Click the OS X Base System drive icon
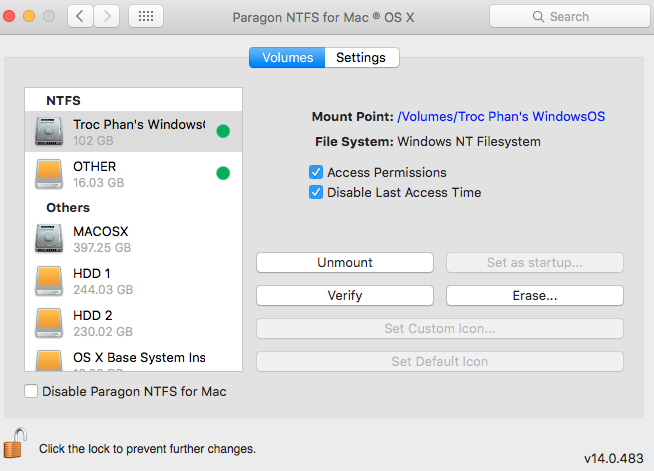The height and width of the screenshot is (471, 654). click(50, 359)
